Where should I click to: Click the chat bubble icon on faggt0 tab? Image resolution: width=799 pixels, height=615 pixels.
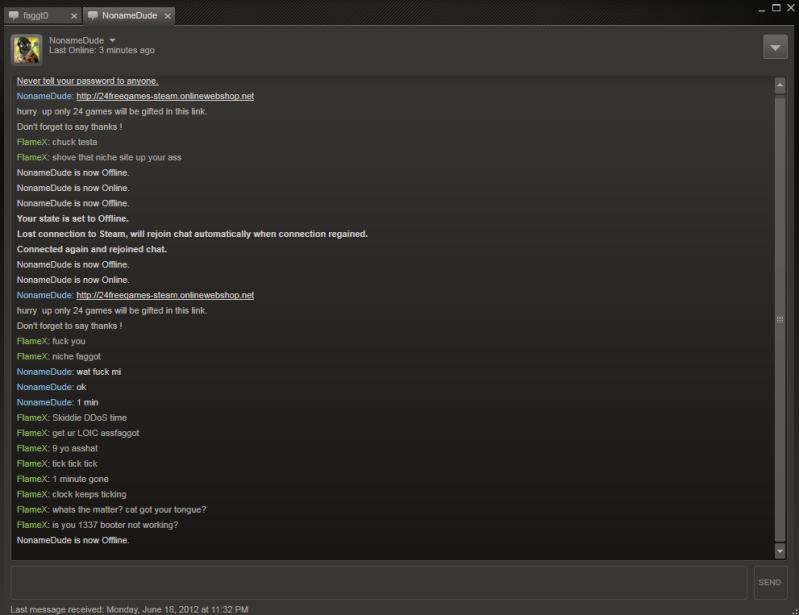tap(14, 15)
